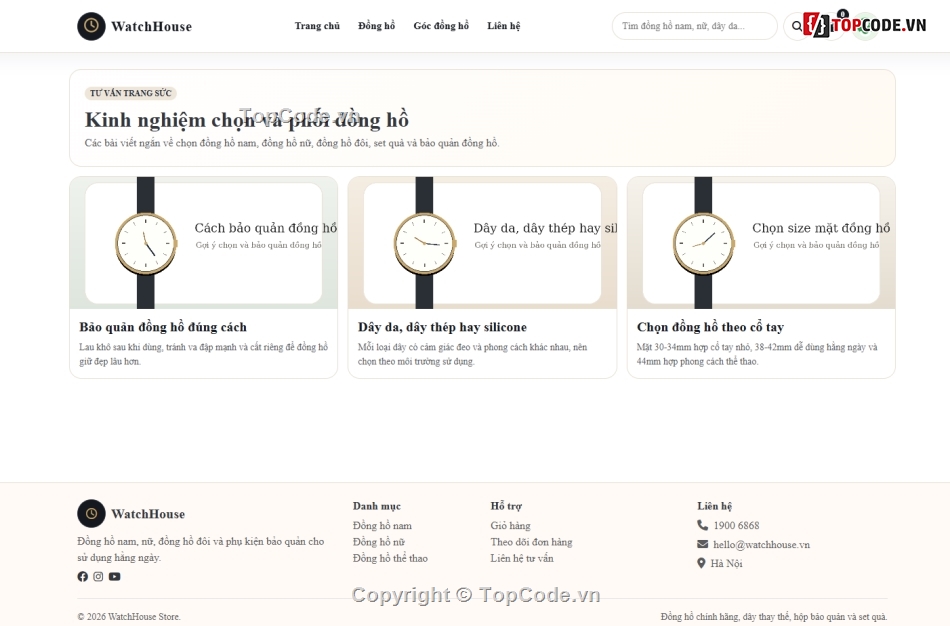Open article Chọn đồng hồ theo cổ tay
The image size is (950, 626).
(x=710, y=327)
